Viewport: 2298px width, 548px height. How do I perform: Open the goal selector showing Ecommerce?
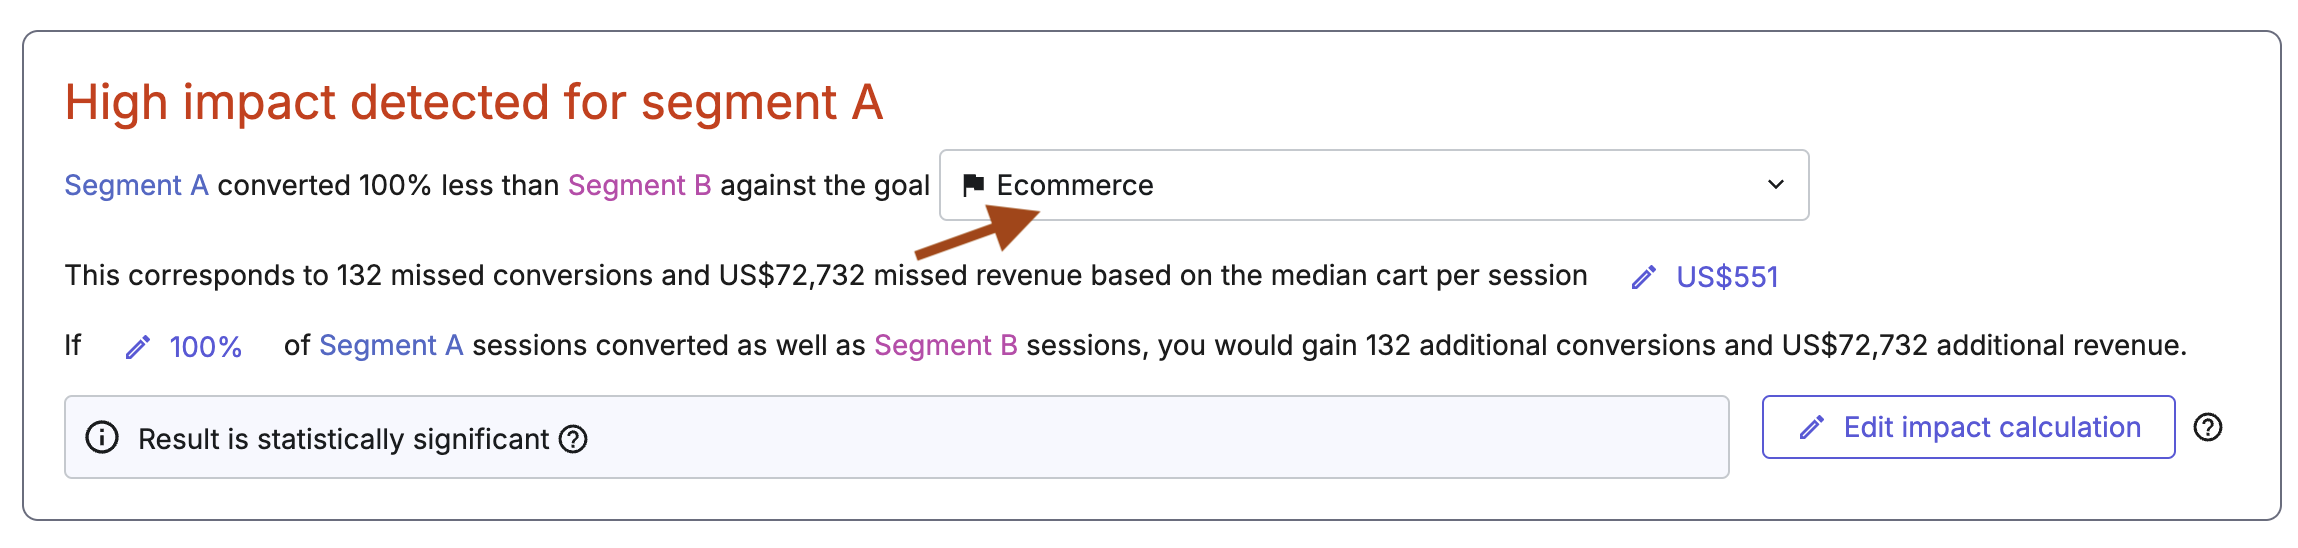tap(1374, 185)
